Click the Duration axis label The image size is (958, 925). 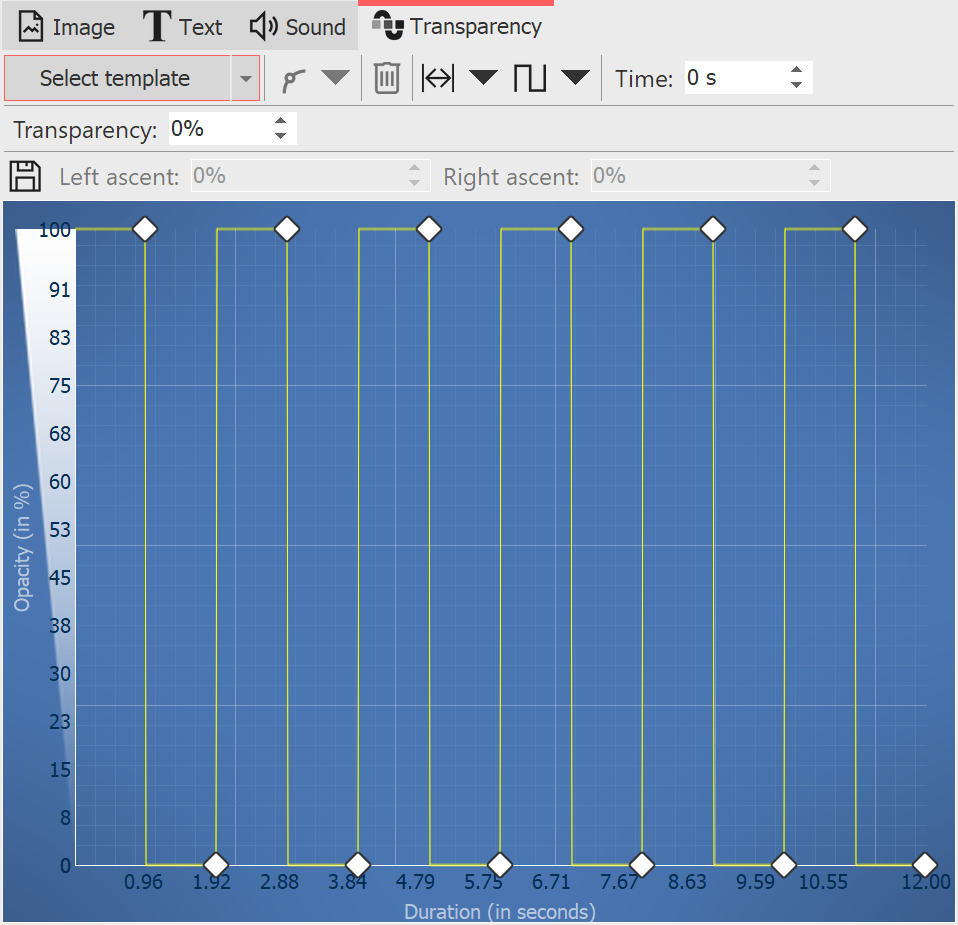tap(499, 911)
